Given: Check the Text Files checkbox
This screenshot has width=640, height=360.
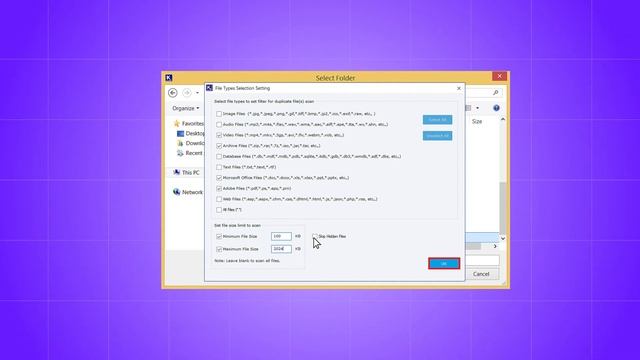Looking at the screenshot, I should [x=219, y=167].
